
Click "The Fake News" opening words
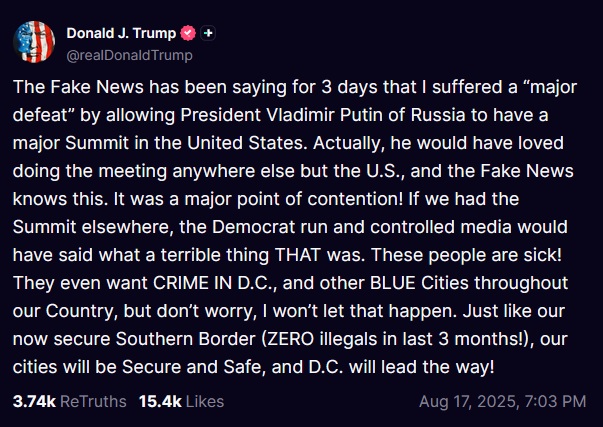(78, 87)
